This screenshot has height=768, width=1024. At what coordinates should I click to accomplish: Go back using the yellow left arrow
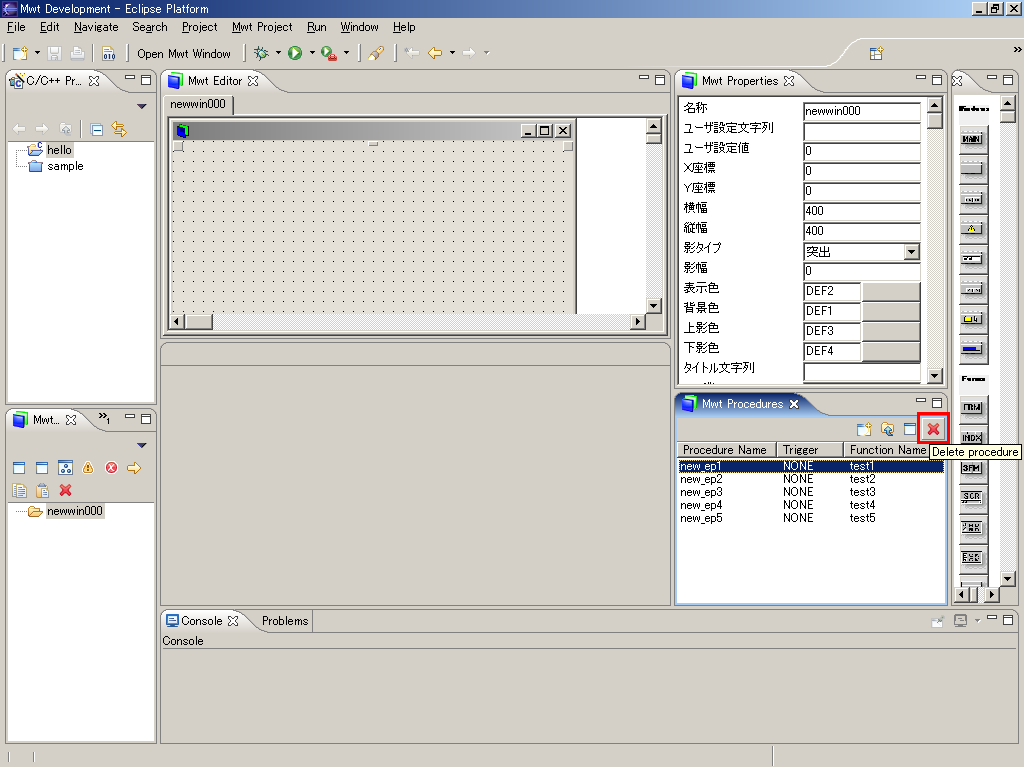click(435, 53)
